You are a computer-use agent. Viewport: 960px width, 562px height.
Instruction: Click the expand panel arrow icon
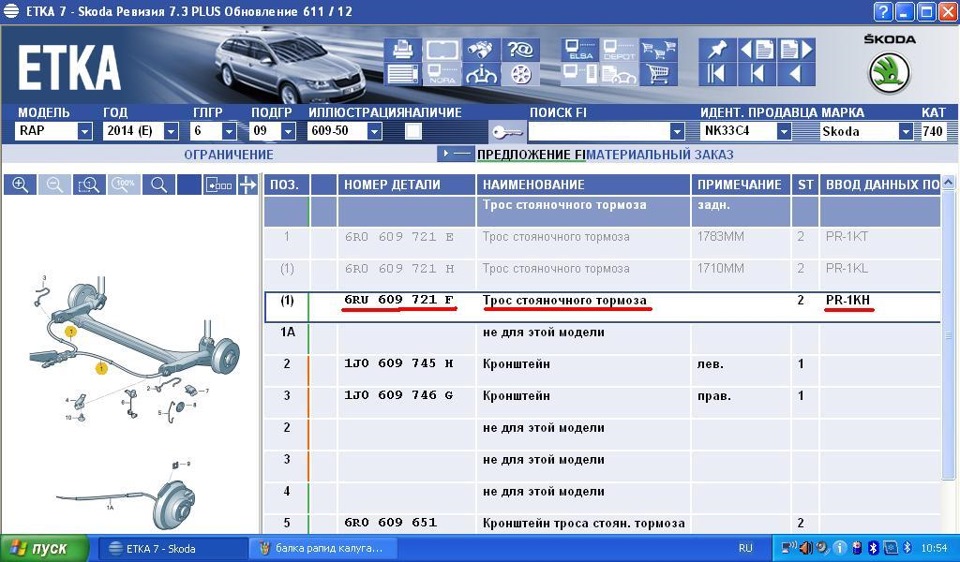[x=247, y=184]
